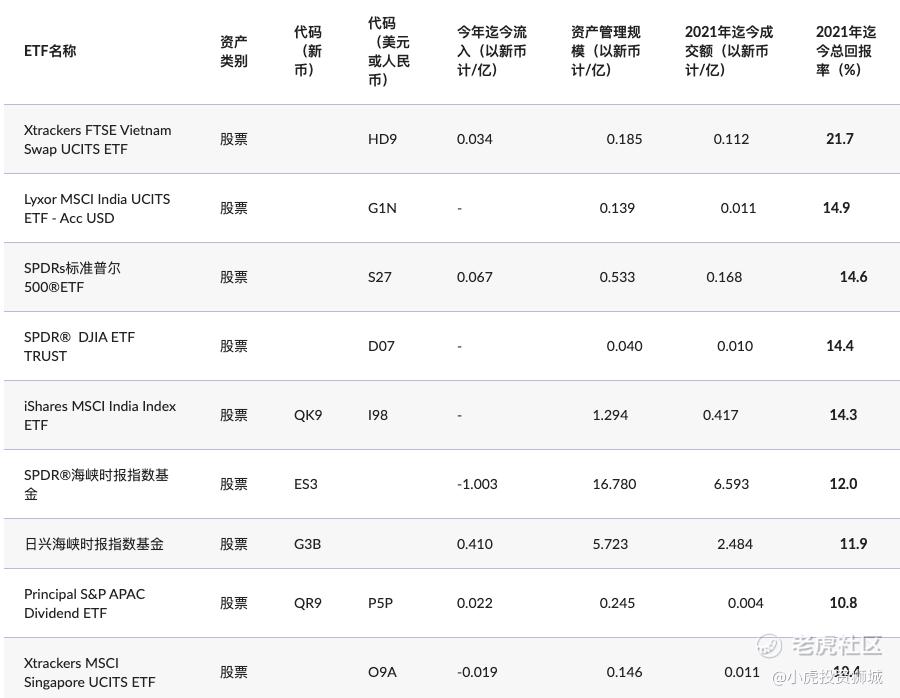900x698 pixels.
Task: Click AUM value 1.294
Action: coord(610,415)
